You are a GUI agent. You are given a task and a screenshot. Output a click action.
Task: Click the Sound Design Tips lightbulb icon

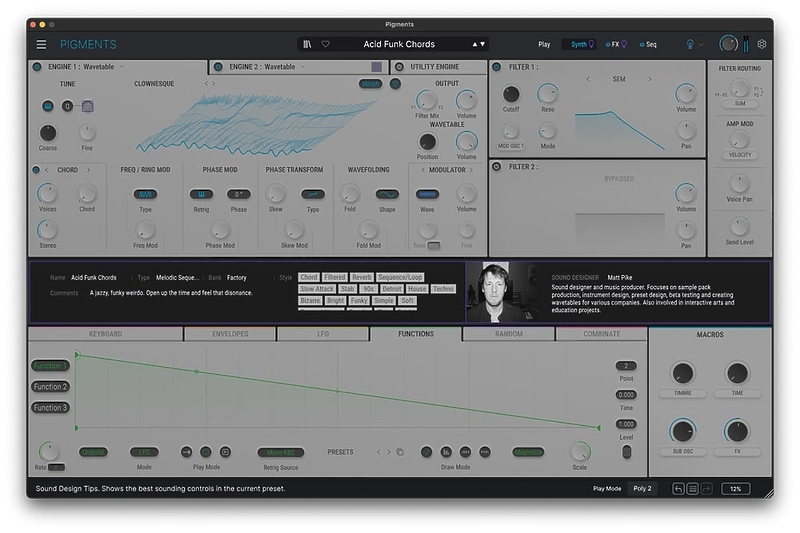[x=690, y=44]
